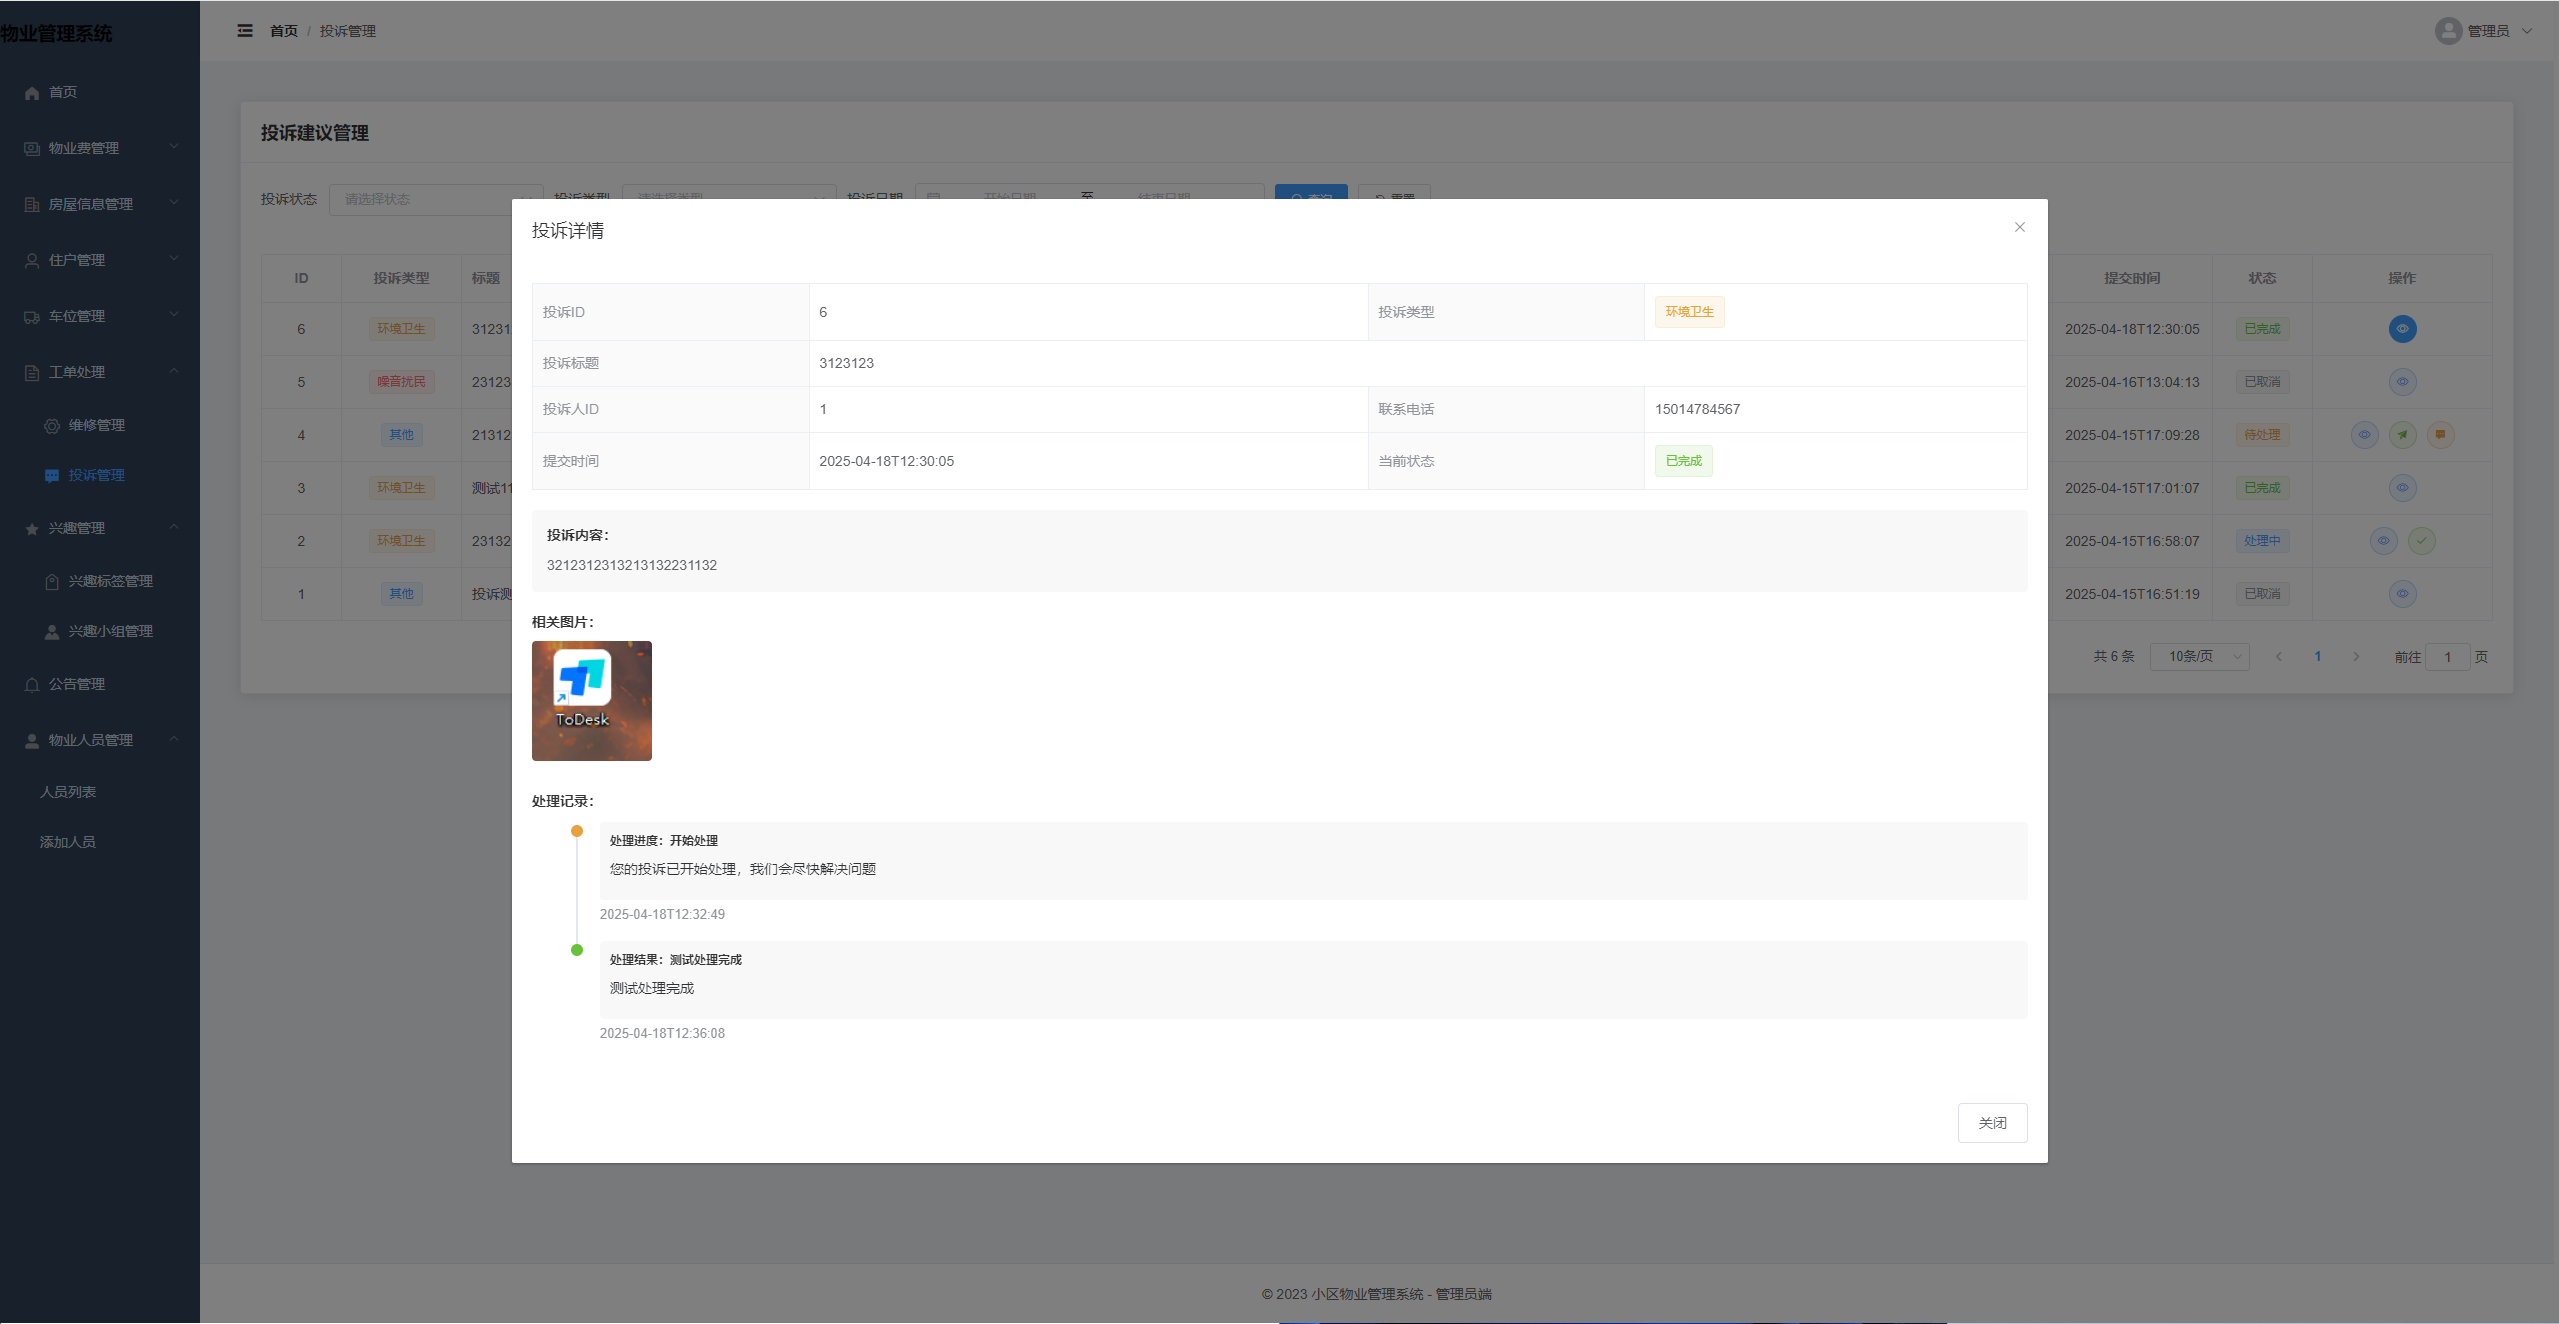Click the green send/process icon in row 4

coord(2403,435)
